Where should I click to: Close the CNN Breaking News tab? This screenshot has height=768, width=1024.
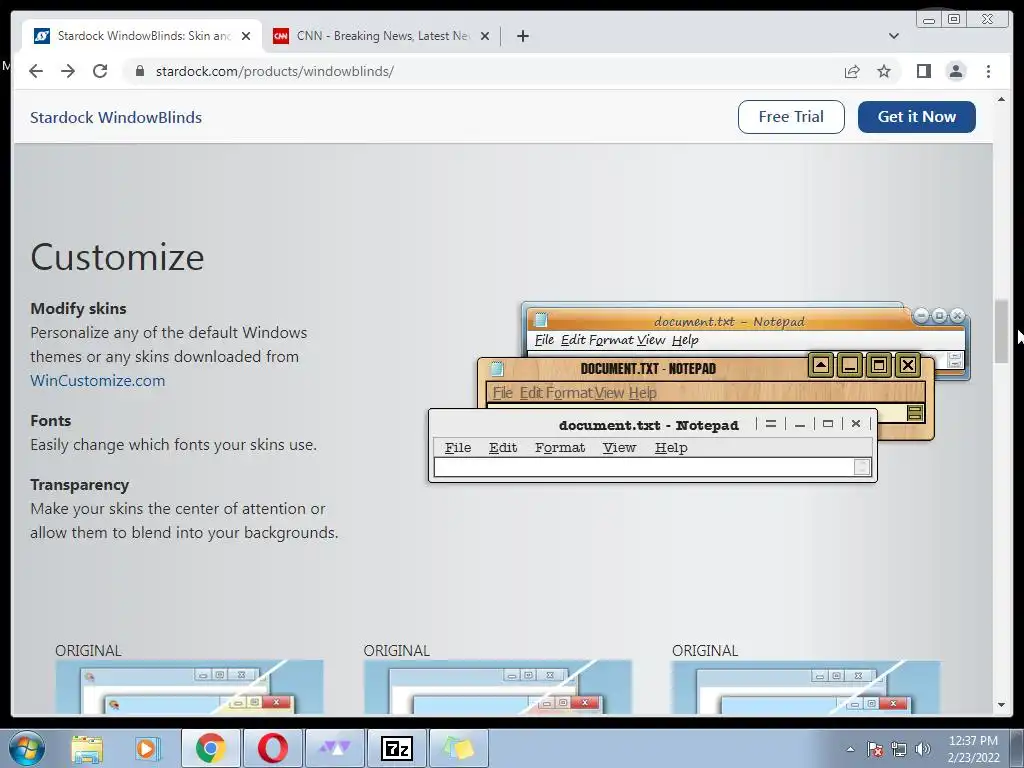[x=485, y=36]
